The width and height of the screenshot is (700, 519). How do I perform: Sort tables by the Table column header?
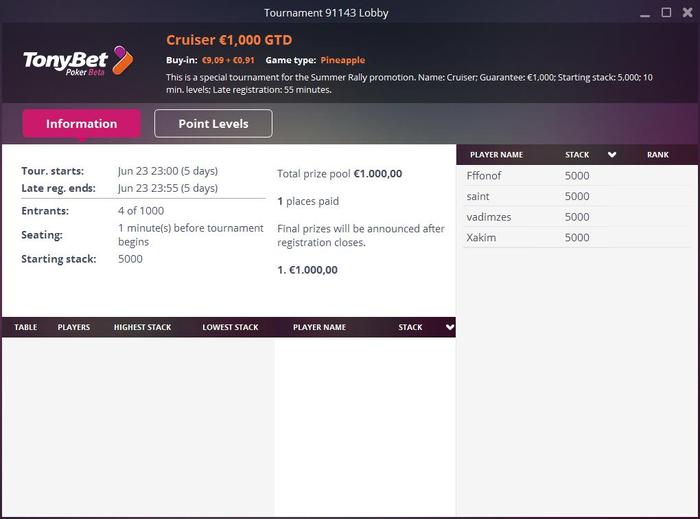pyautogui.click(x=26, y=327)
